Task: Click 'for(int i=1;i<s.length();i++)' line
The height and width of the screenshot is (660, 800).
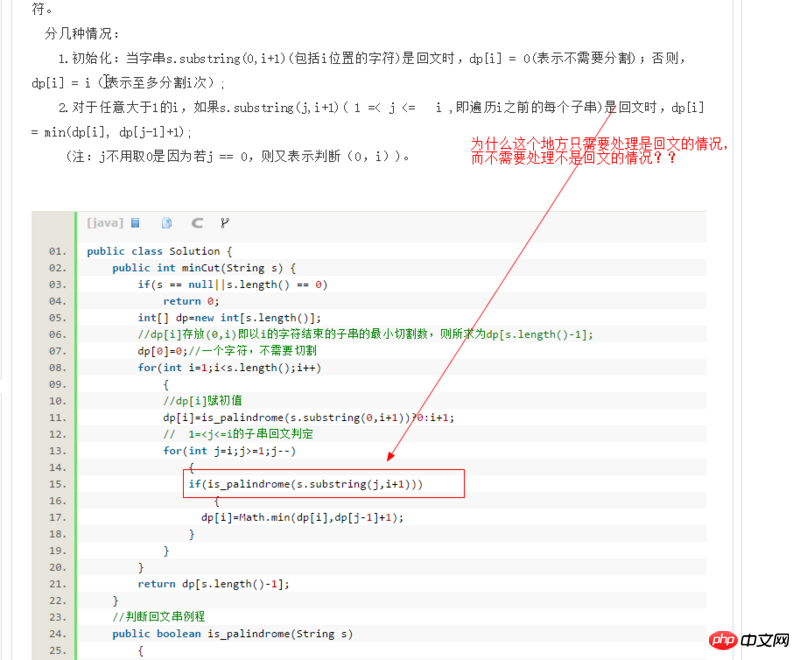Action: 230,368
